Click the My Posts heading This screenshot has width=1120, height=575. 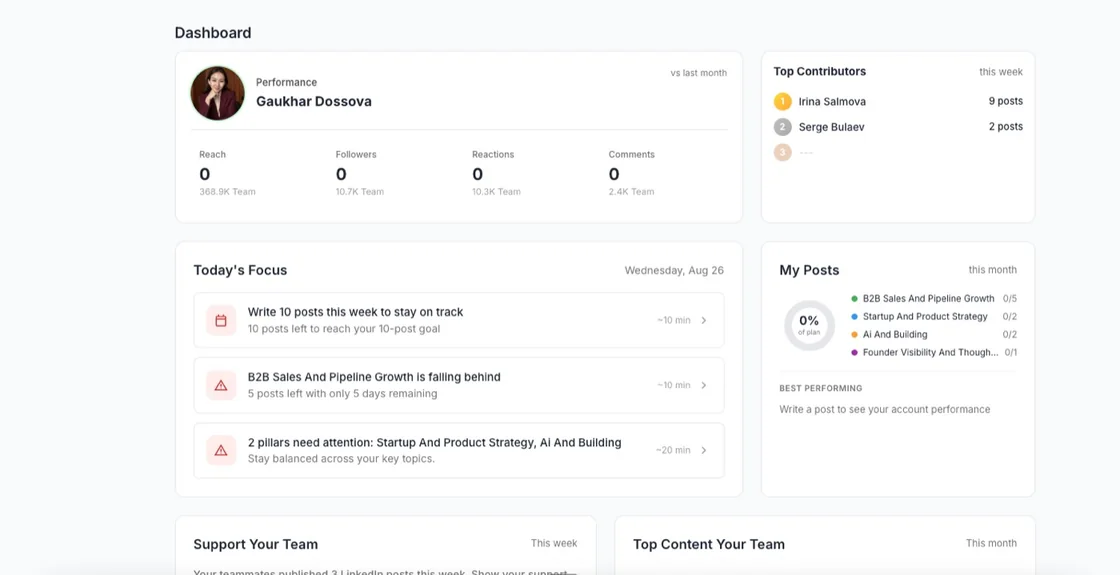tap(809, 270)
